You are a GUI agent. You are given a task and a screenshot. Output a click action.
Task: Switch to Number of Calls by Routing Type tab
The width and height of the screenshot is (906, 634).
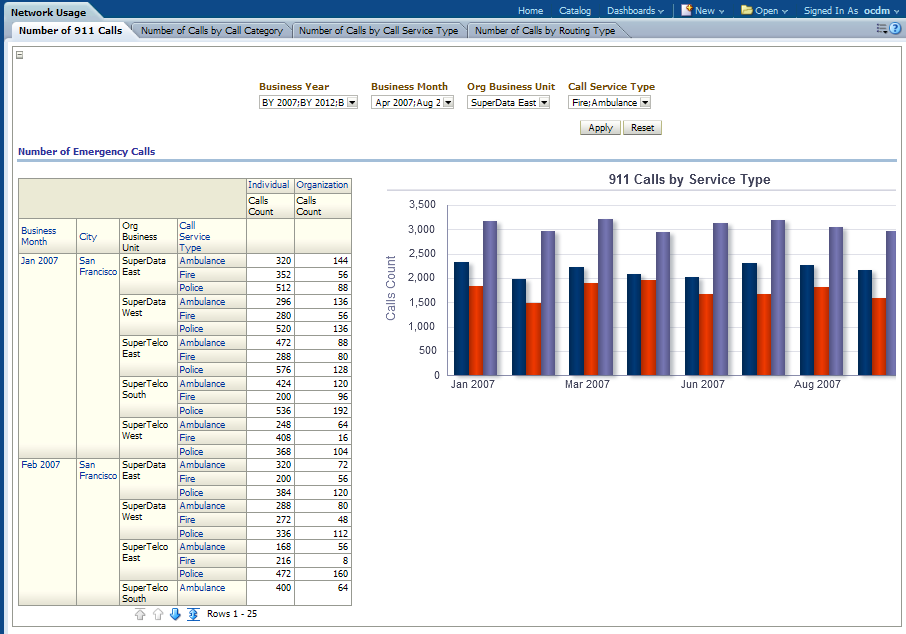point(545,31)
